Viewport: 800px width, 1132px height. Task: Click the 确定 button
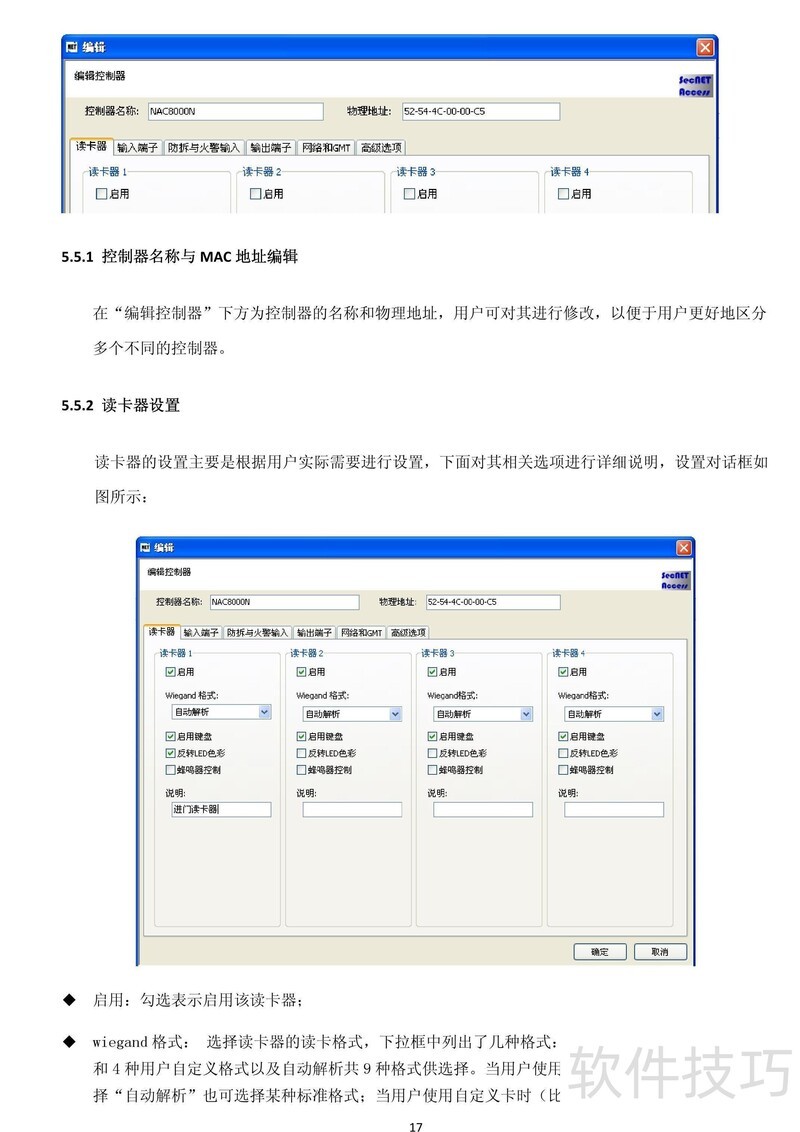[599, 951]
